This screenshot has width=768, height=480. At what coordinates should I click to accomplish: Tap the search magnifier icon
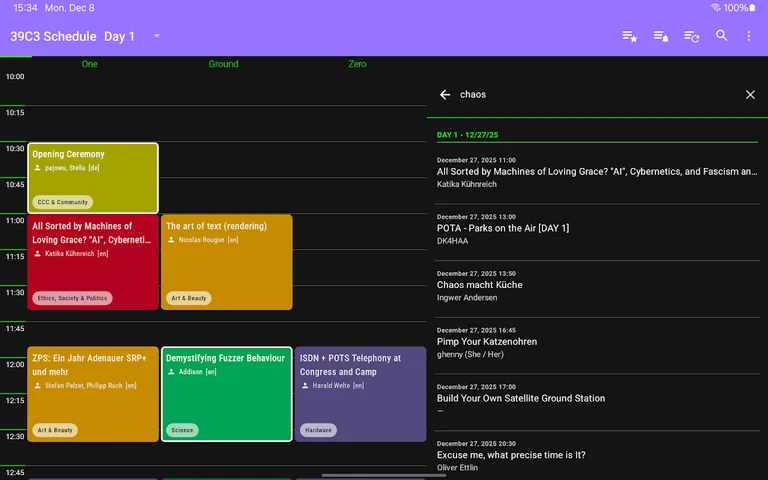(721, 35)
